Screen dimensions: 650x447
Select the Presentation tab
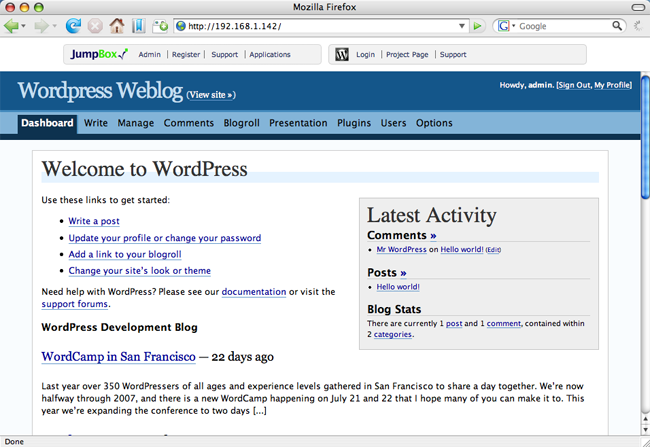298,123
